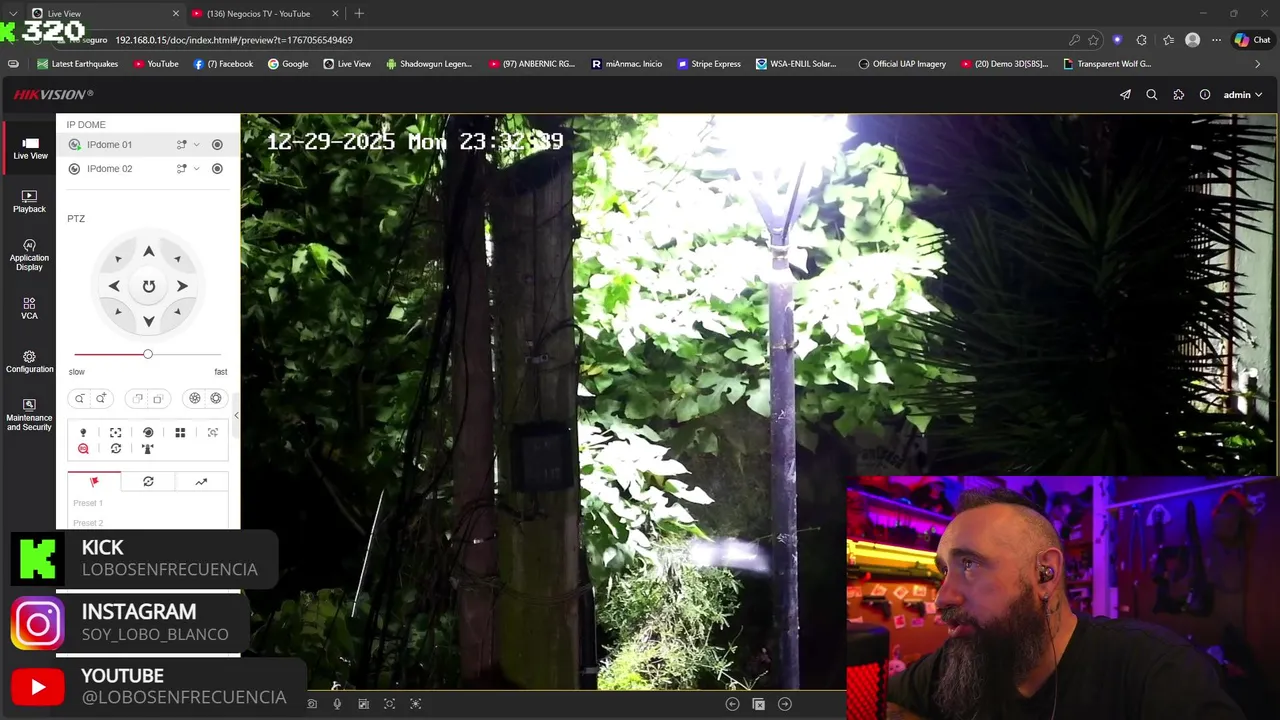Click the auxiliary focus icon
Image resolution: width=1280 pixels, height=720 pixels.
116,433
